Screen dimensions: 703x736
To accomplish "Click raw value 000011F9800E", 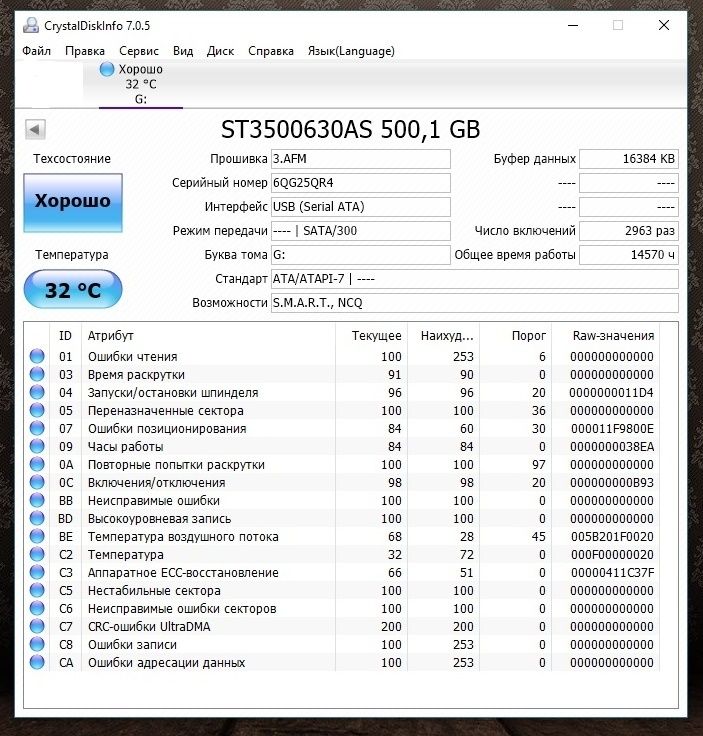I will [612, 429].
